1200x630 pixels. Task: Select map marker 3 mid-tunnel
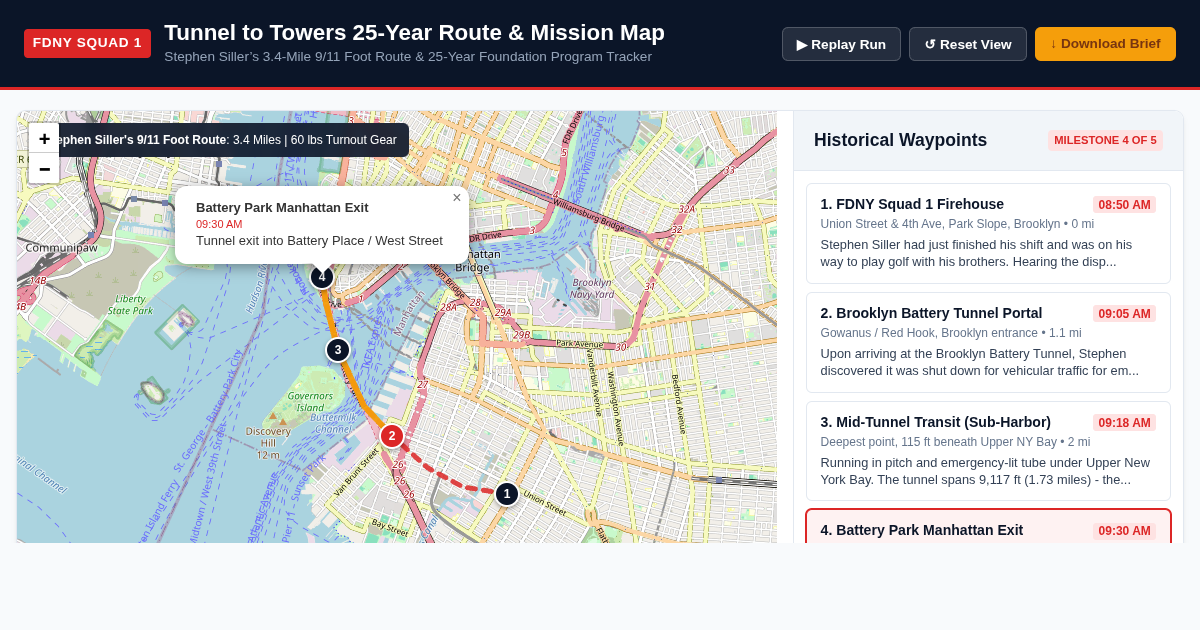338,350
